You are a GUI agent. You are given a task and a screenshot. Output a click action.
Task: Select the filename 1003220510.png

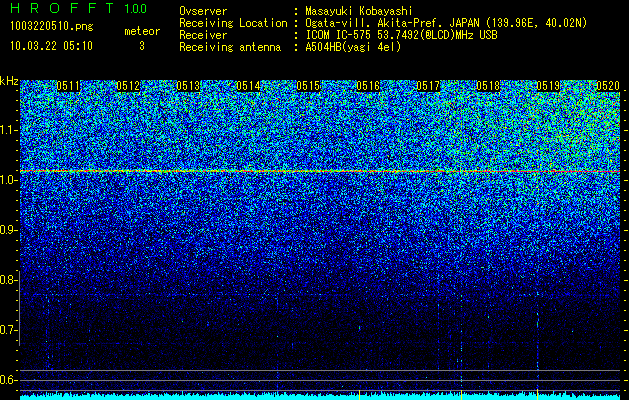pos(52,27)
